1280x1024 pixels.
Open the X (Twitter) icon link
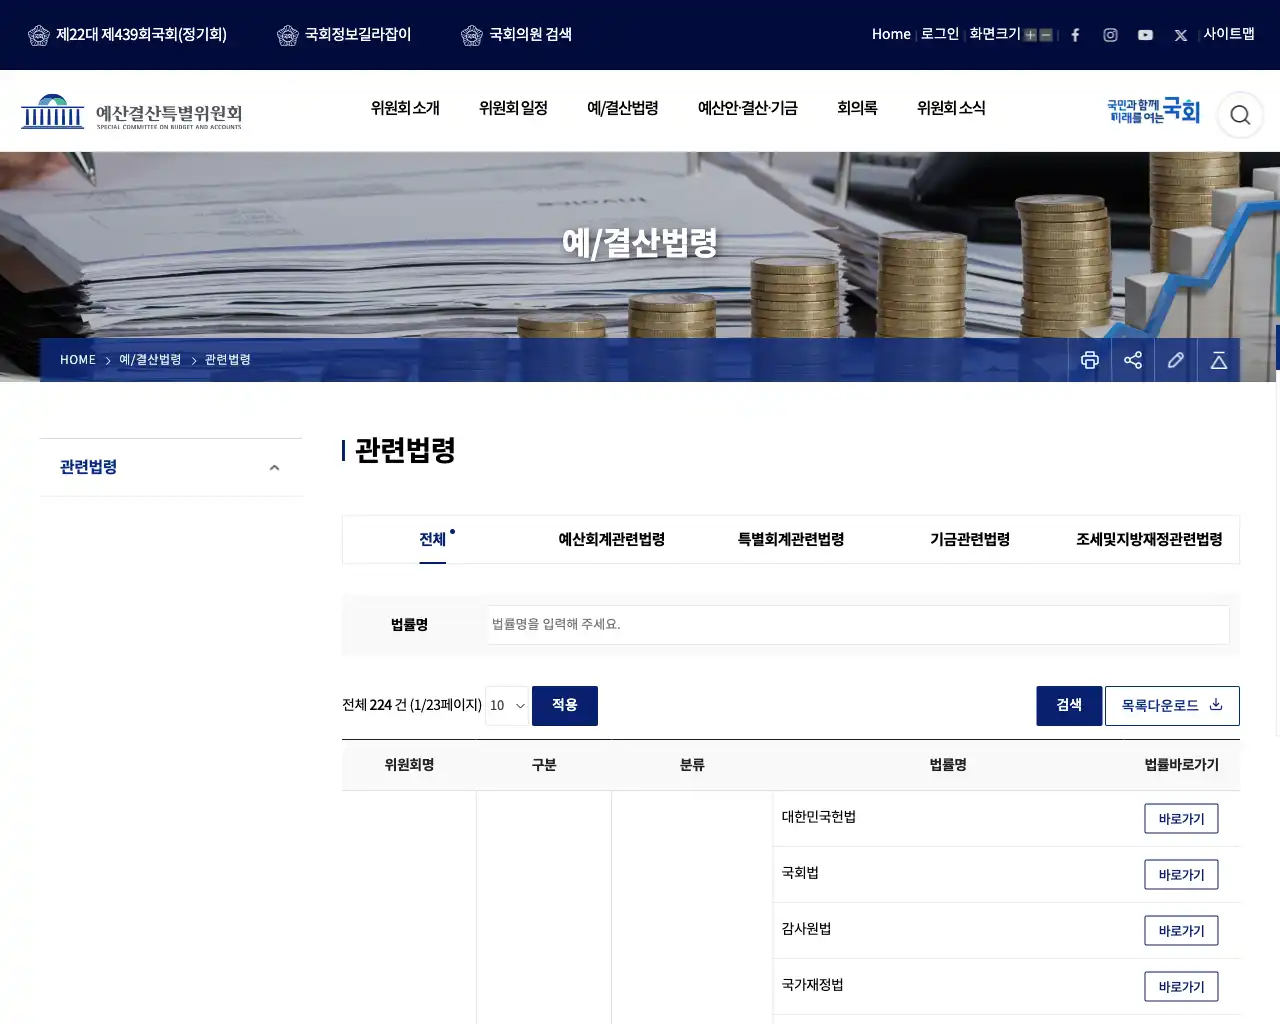[1181, 35]
